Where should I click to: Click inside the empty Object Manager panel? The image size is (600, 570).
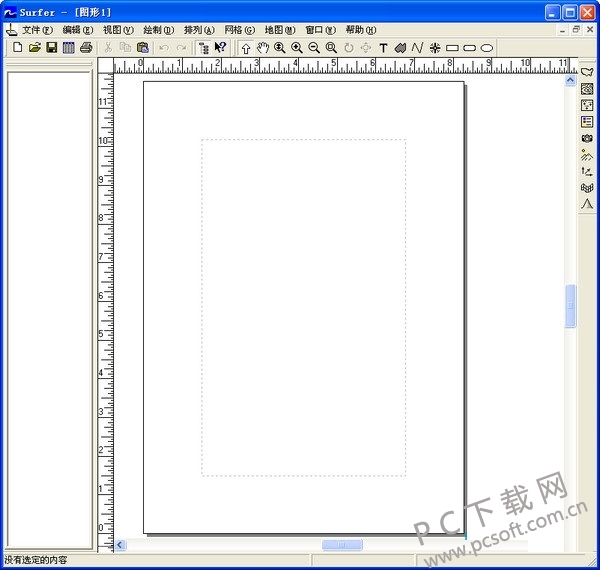[x=49, y=309]
